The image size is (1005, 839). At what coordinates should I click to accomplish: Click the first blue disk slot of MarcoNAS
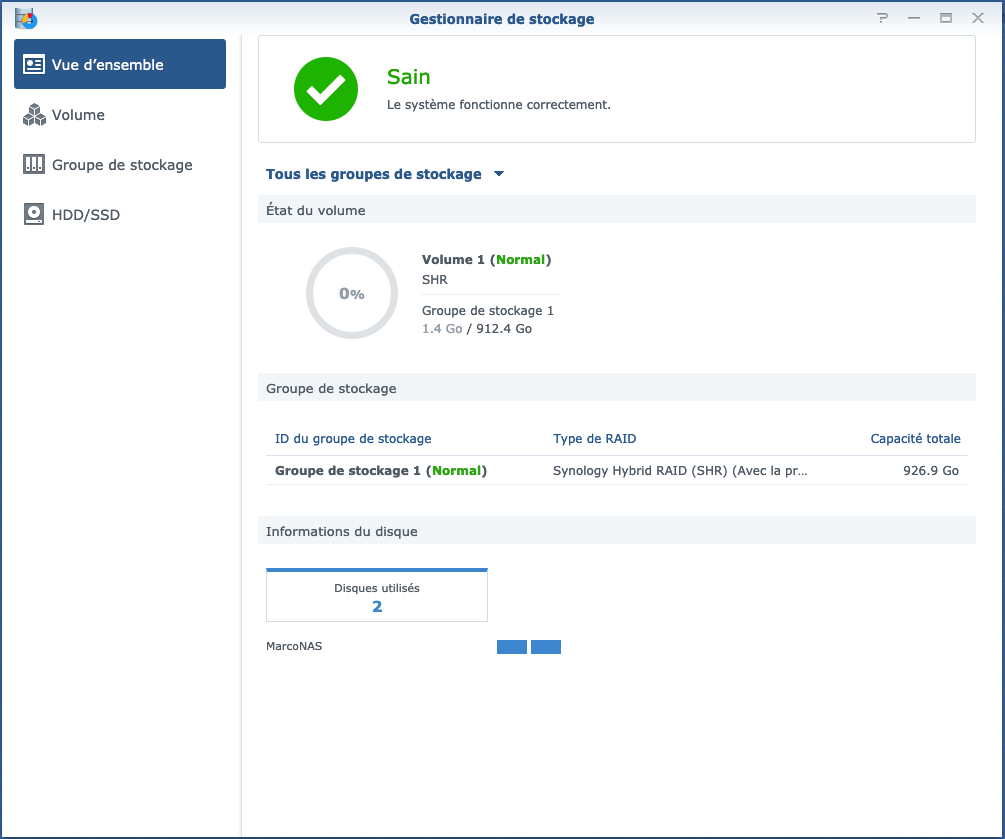(x=511, y=647)
